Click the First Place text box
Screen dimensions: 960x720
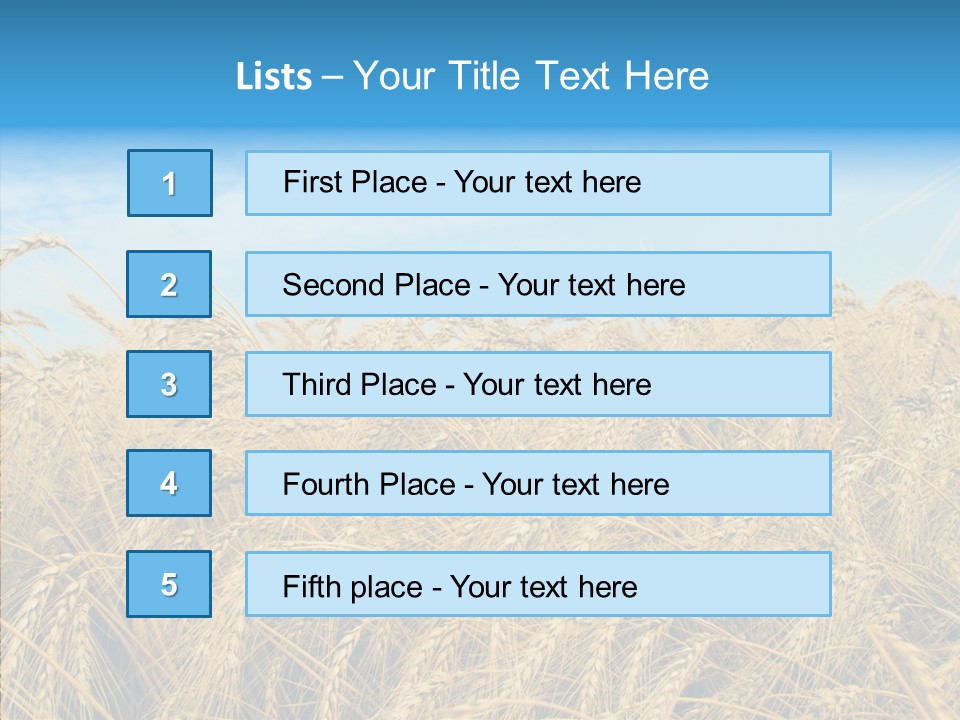click(x=538, y=183)
